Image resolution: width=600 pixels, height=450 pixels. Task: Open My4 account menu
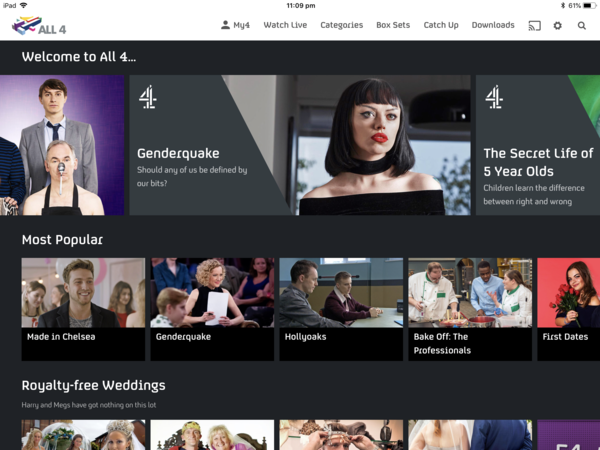click(x=235, y=25)
